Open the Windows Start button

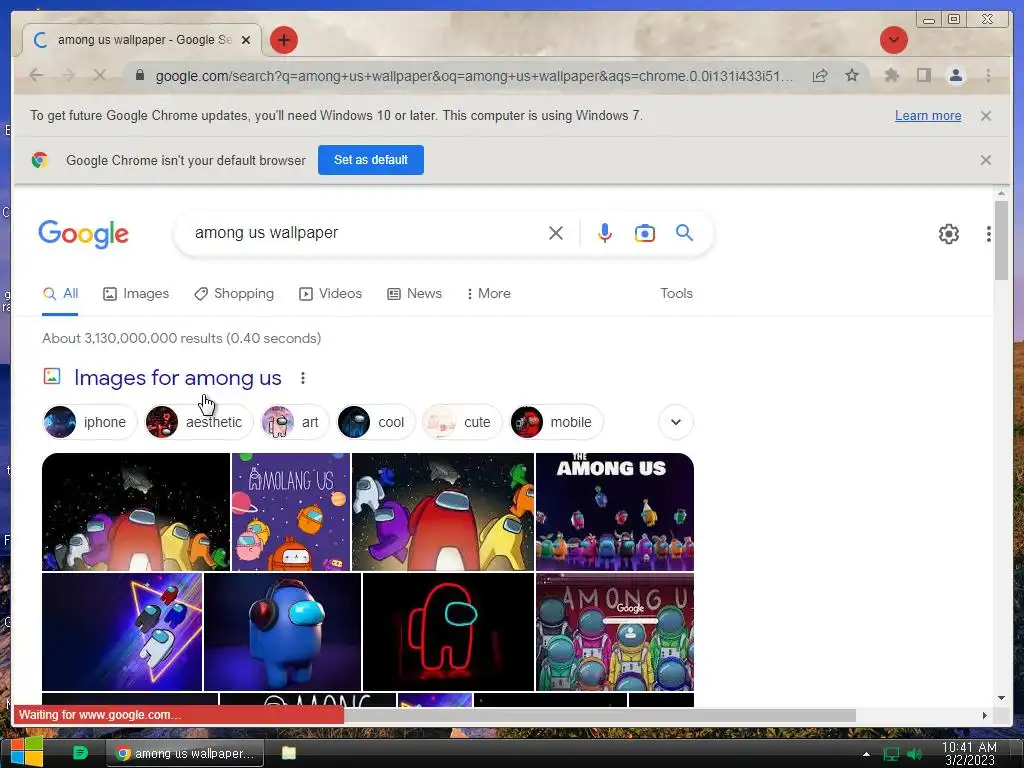coord(26,752)
